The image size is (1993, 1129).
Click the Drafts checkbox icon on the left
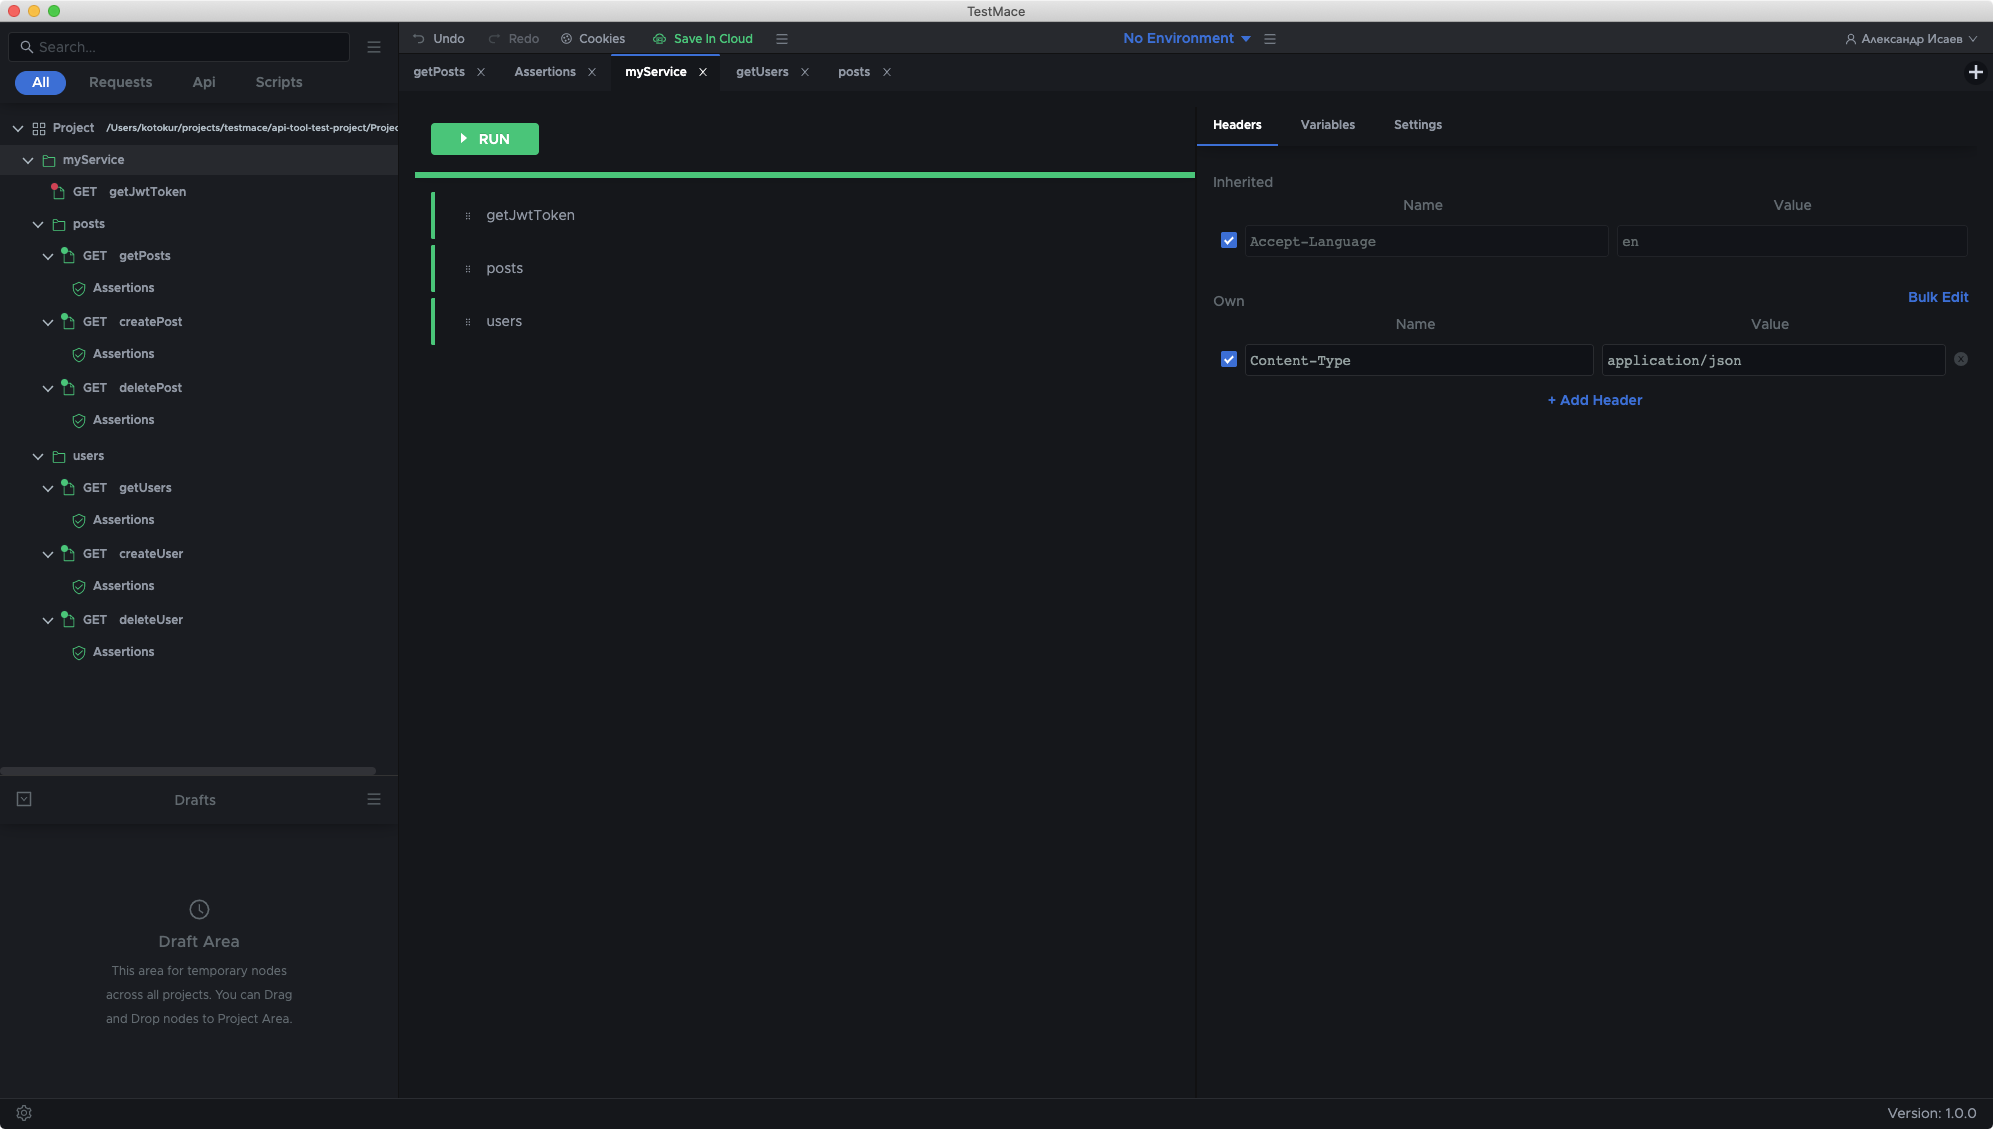[x=24, y=799]
